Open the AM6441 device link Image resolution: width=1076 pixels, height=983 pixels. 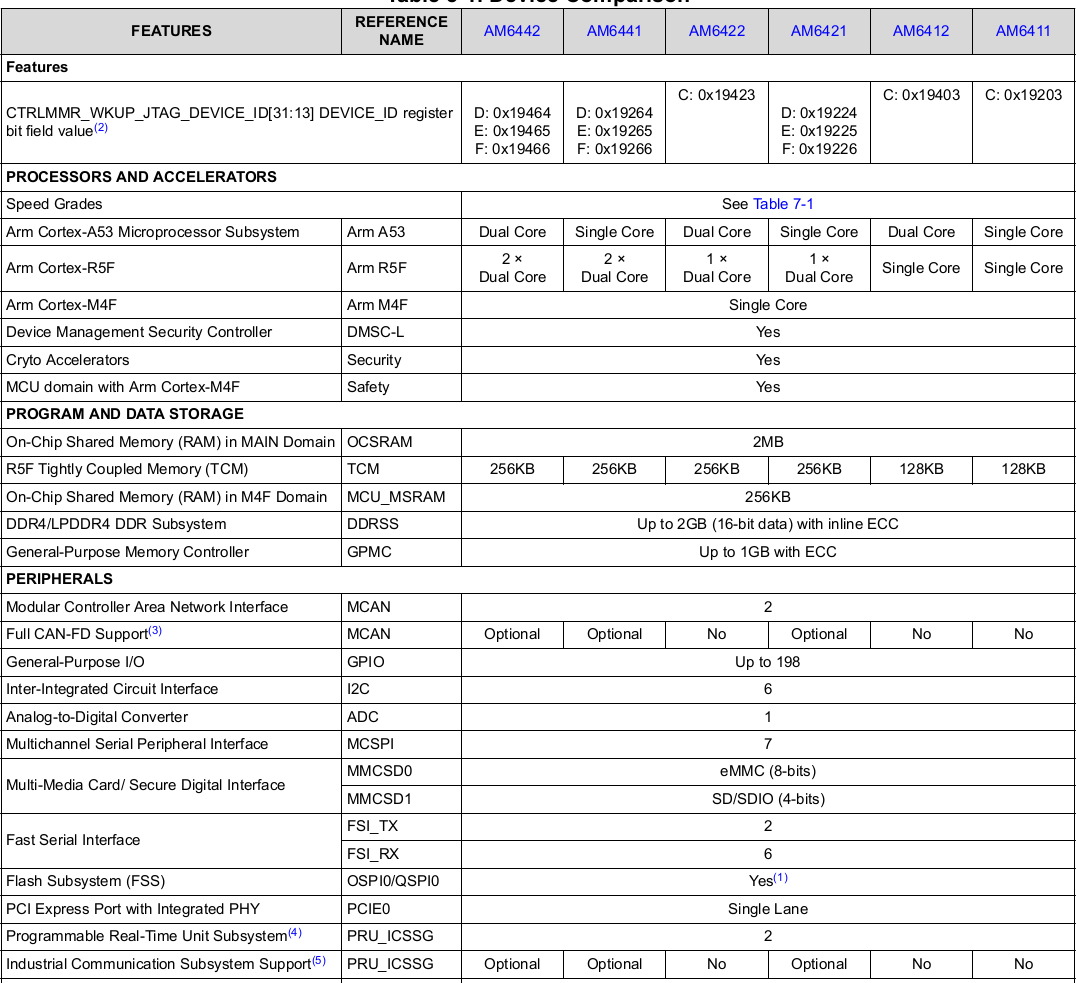(x=614, y=31)
